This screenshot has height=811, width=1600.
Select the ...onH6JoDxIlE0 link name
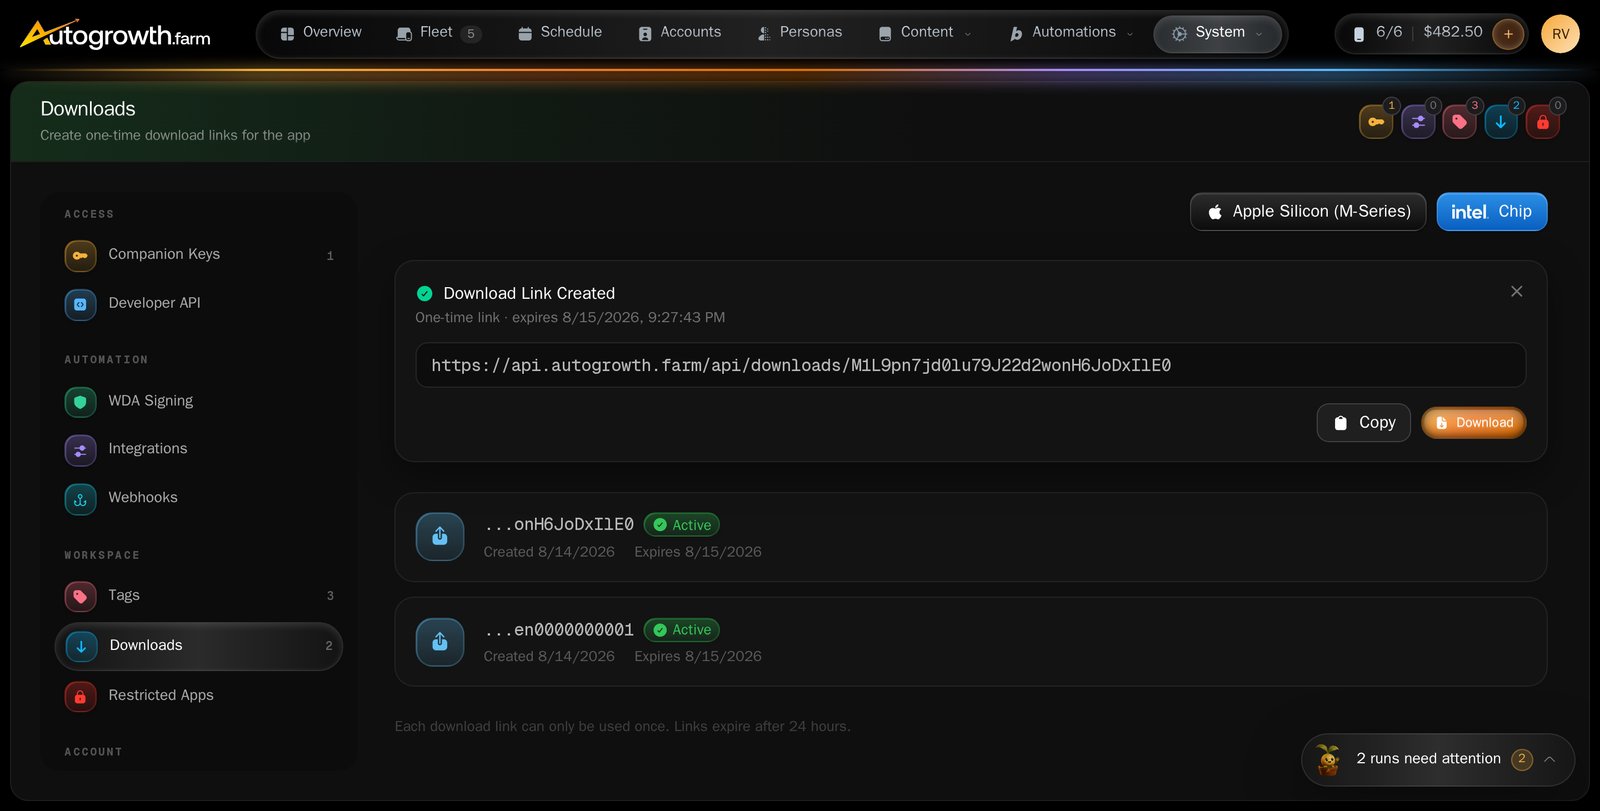click(x=559, y=524)
